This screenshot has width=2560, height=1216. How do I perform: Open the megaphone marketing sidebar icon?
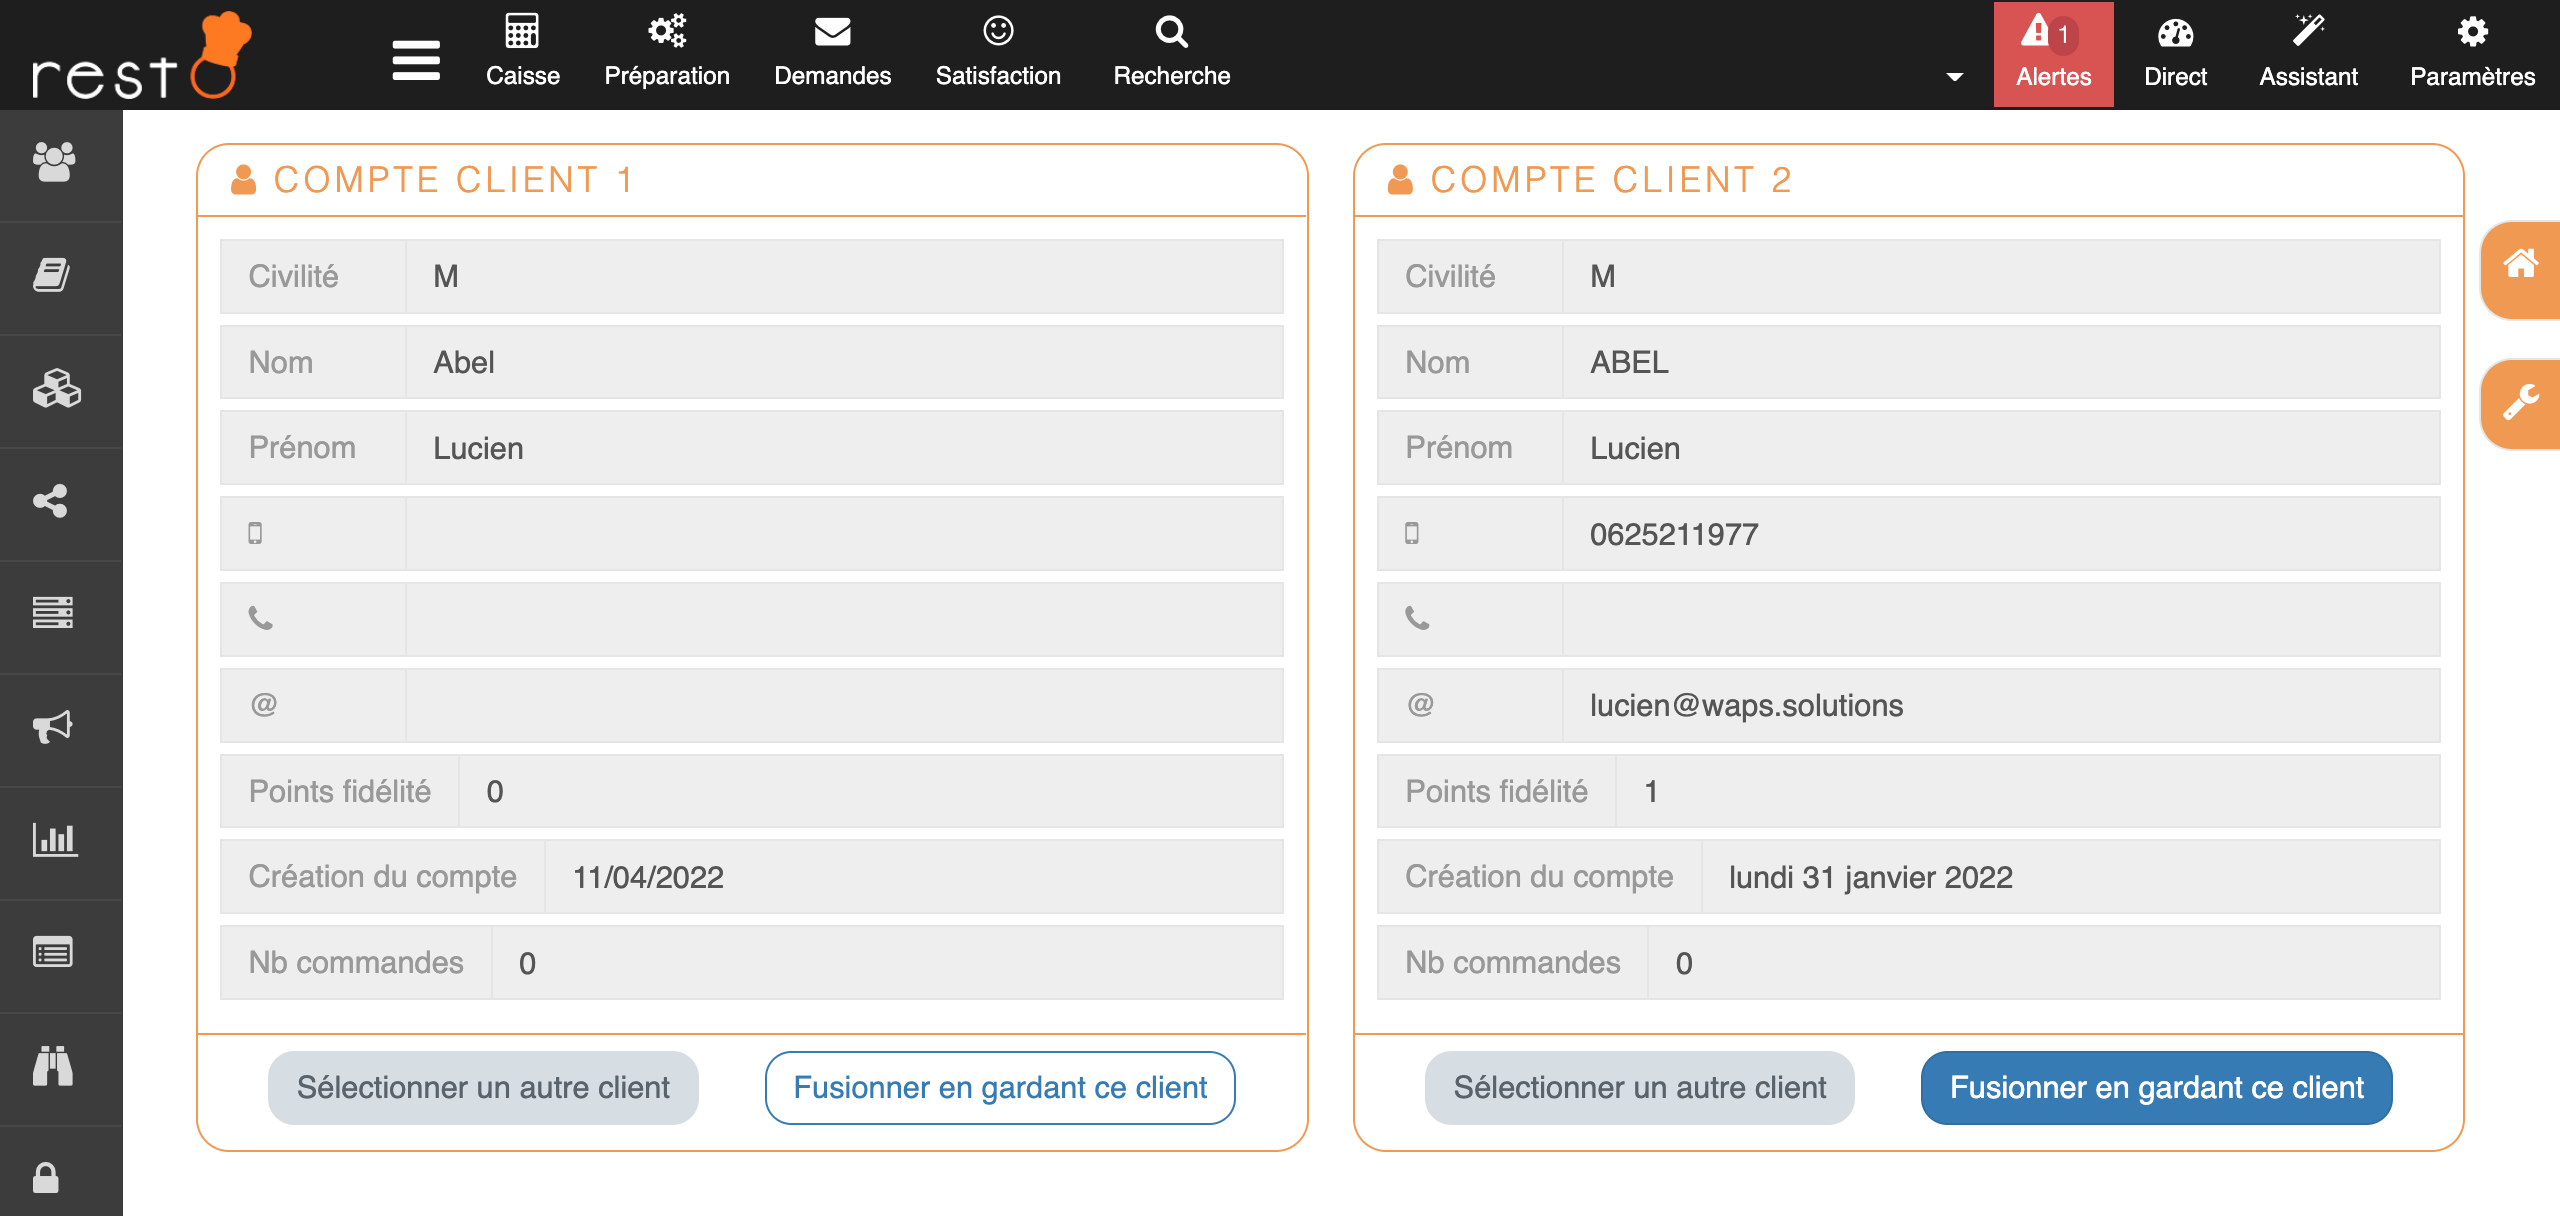coord(53,726)
